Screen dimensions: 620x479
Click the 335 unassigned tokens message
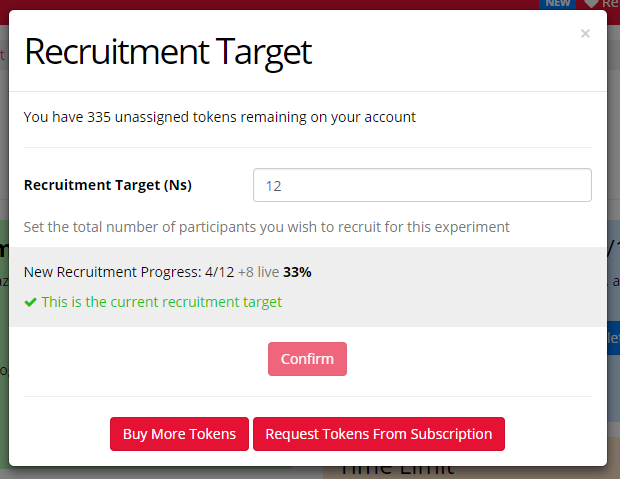[x=220, y=117]
